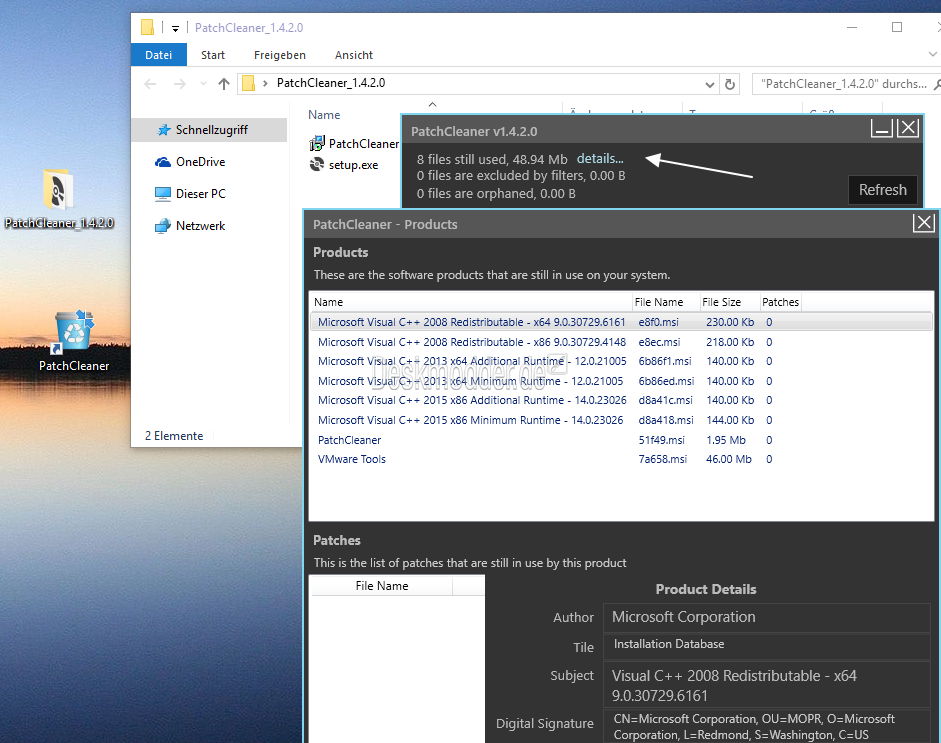941x743 pixels.
Task: Select Visual C++ 2015 x86 Minimum Runtime row
Action: tap(621, 420)
